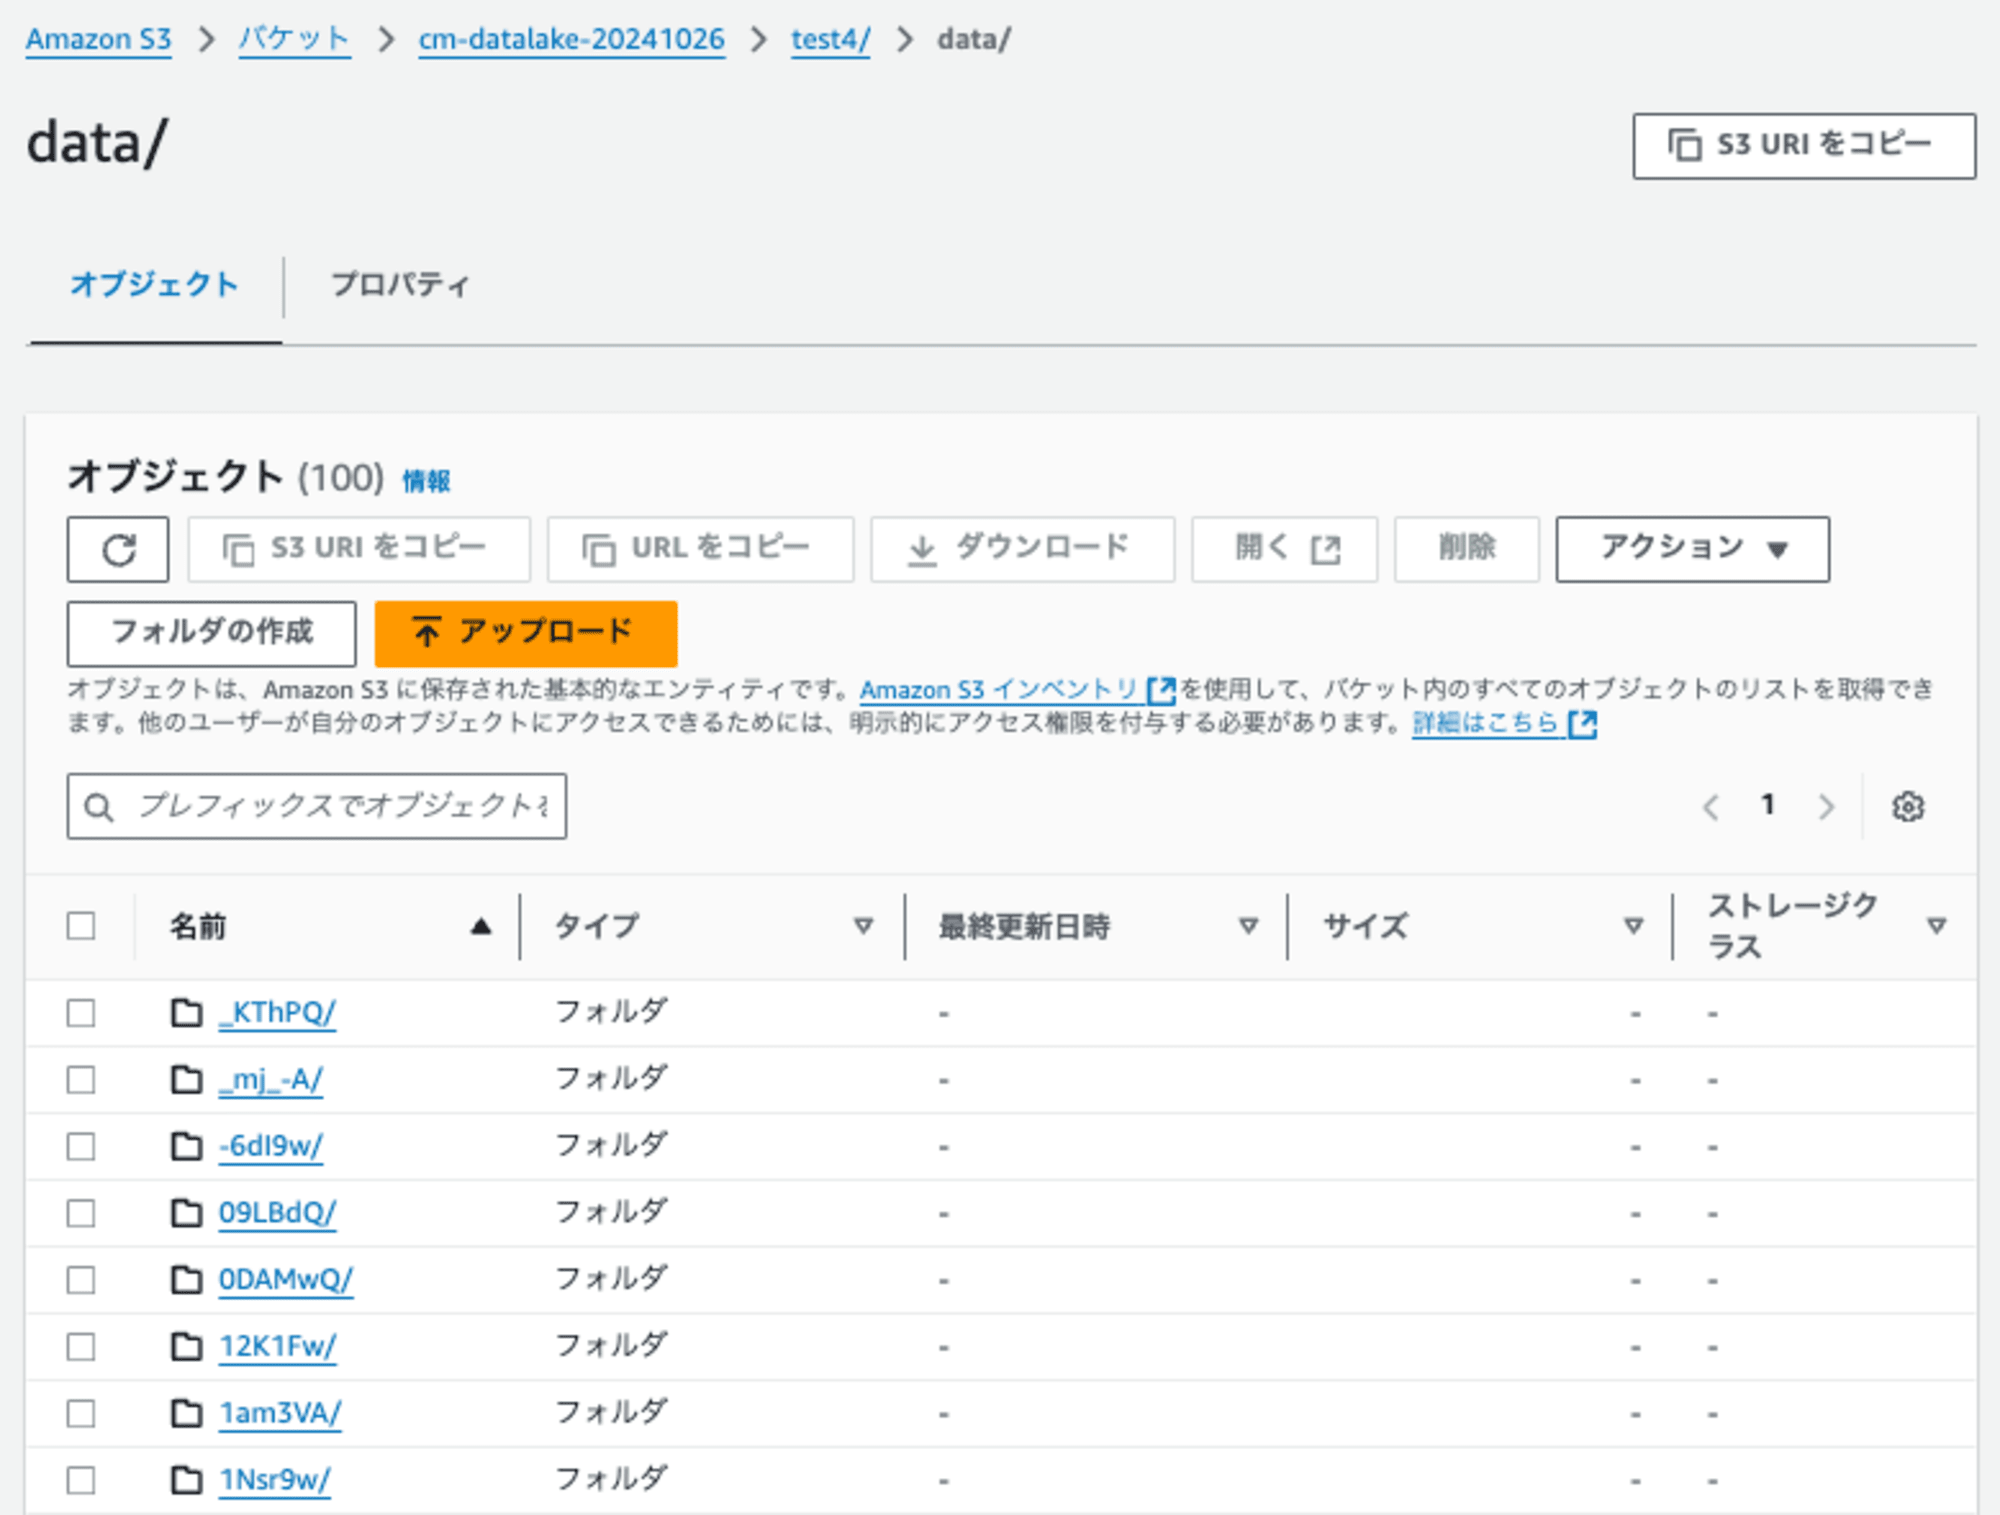Open the 詳細はこちら link

pos(1504,723)
